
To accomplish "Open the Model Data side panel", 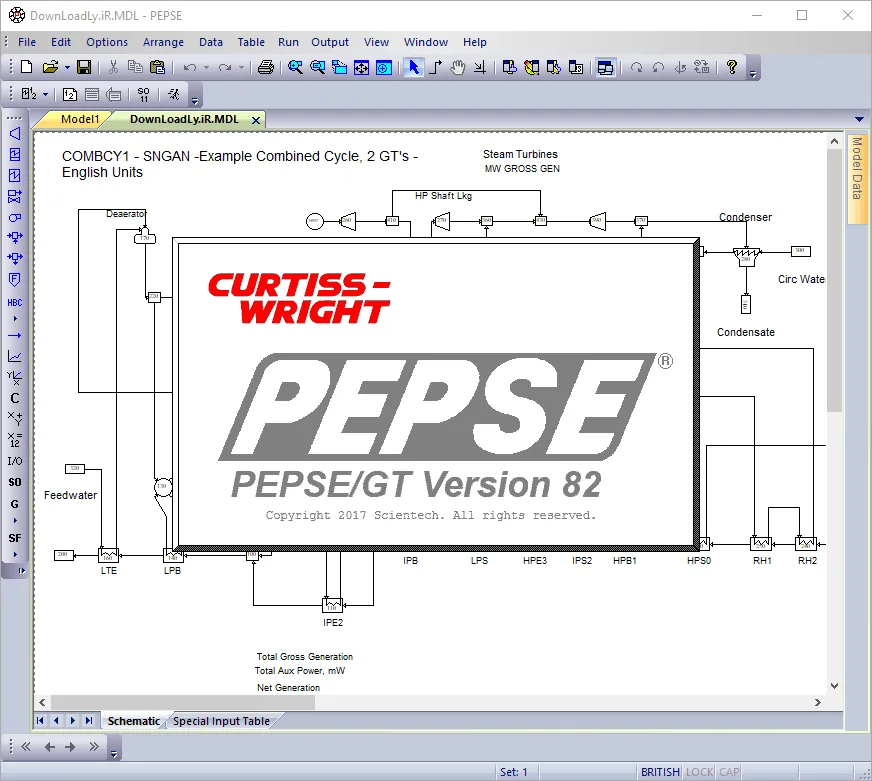I will [857, 178].
